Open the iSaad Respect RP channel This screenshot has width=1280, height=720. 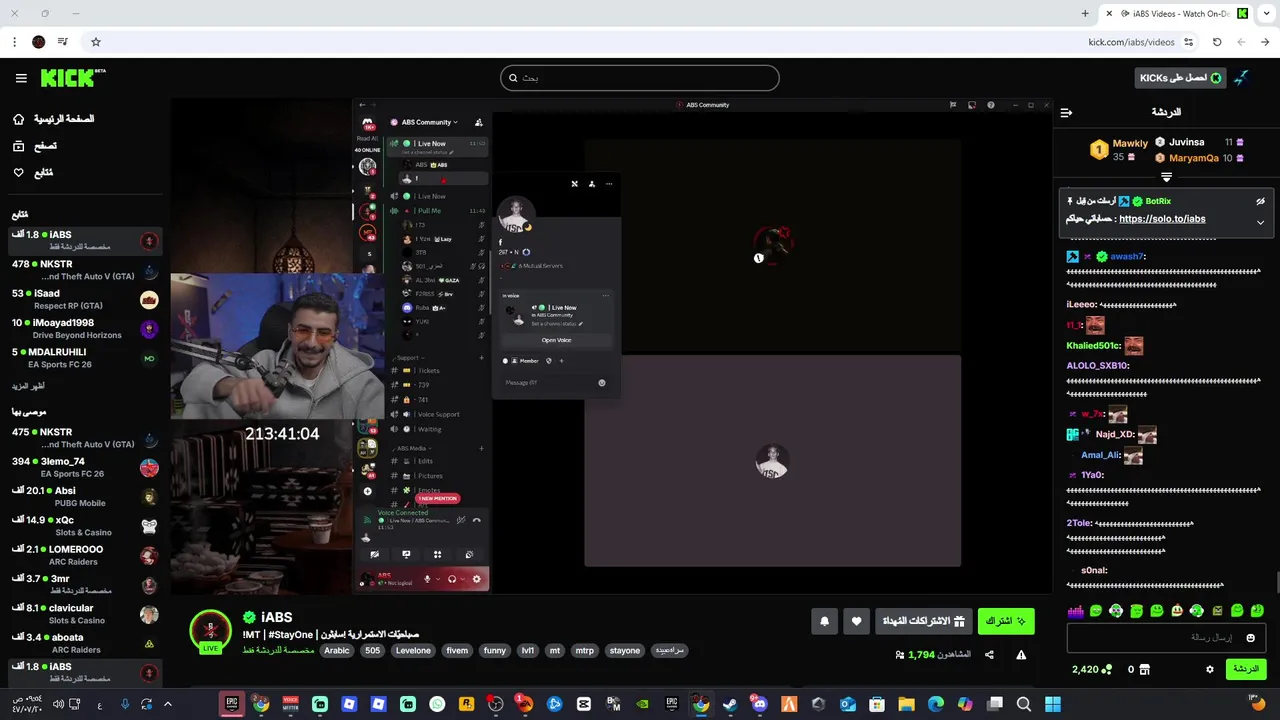tap(85, 299)
